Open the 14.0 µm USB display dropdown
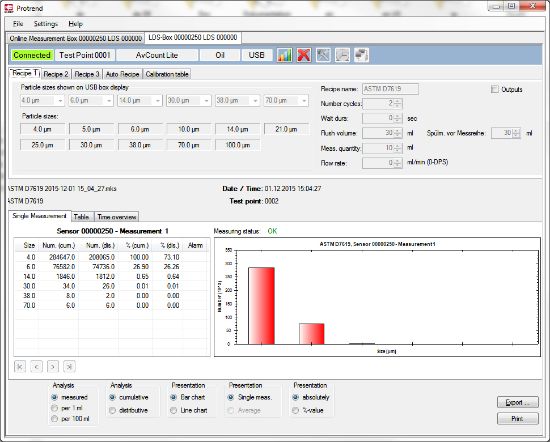This screenshot has width=550, height=442. click(157, 101)
